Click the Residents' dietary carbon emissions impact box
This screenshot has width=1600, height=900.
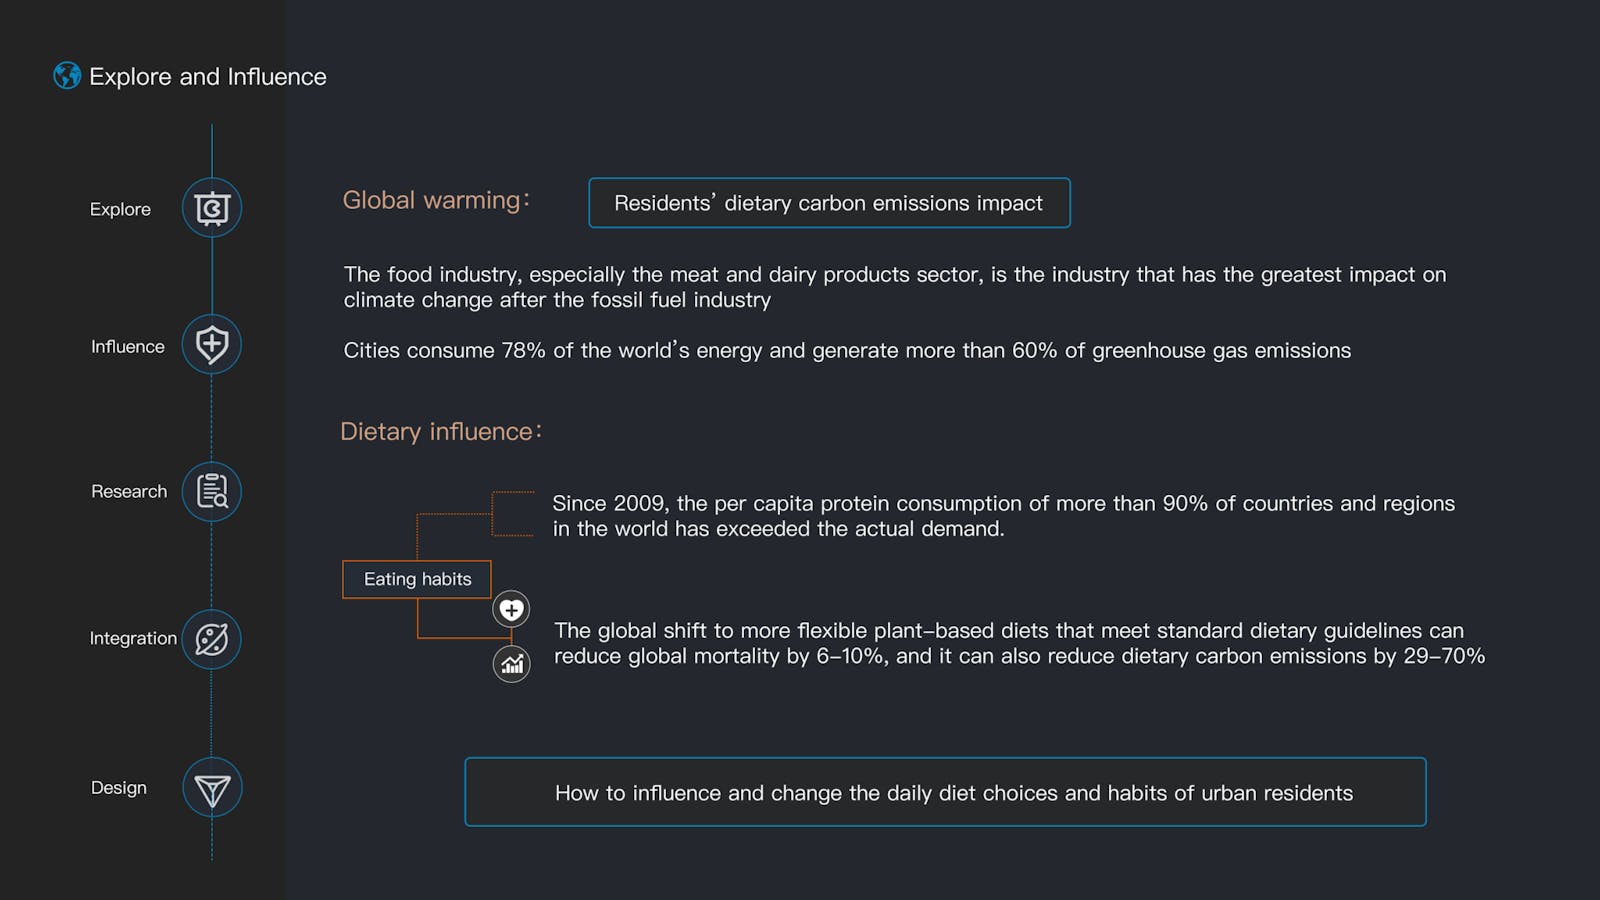click(x=829, y=203)
